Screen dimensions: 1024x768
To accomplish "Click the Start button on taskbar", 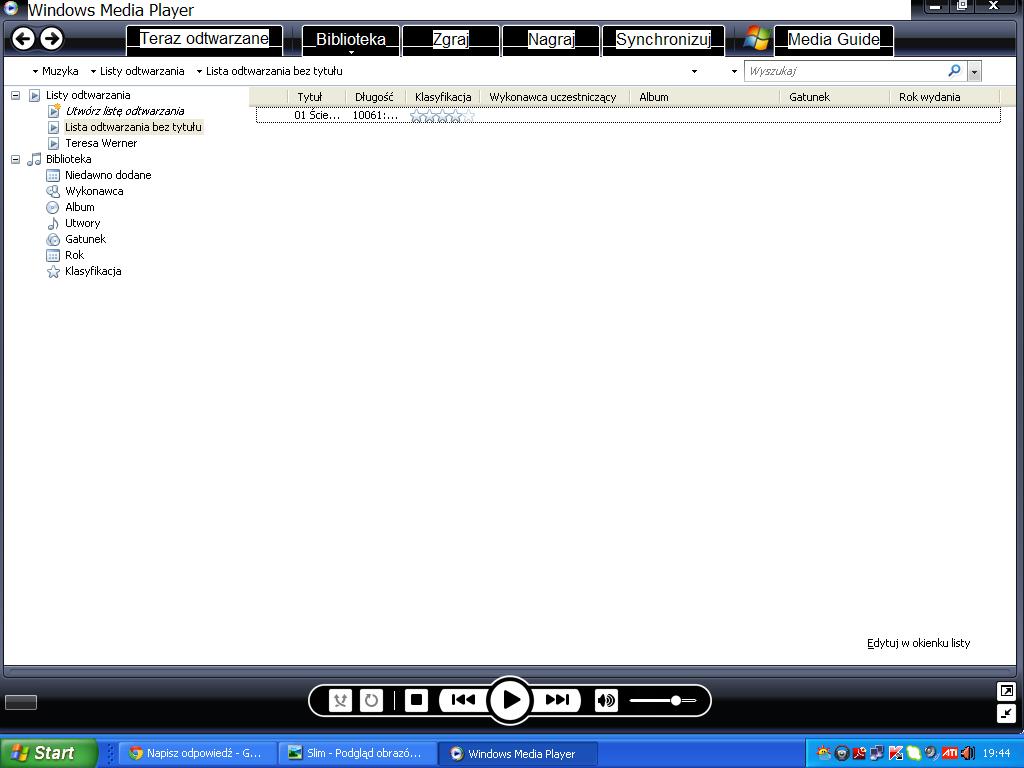I will coord(48,753).
